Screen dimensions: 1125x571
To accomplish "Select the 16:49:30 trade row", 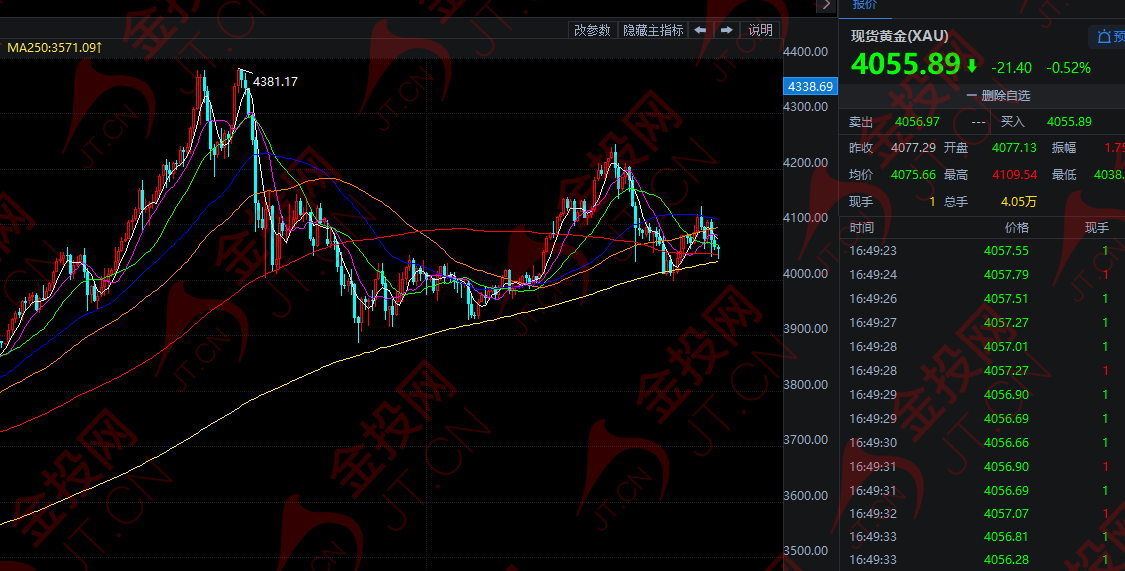I will [982, 443].
